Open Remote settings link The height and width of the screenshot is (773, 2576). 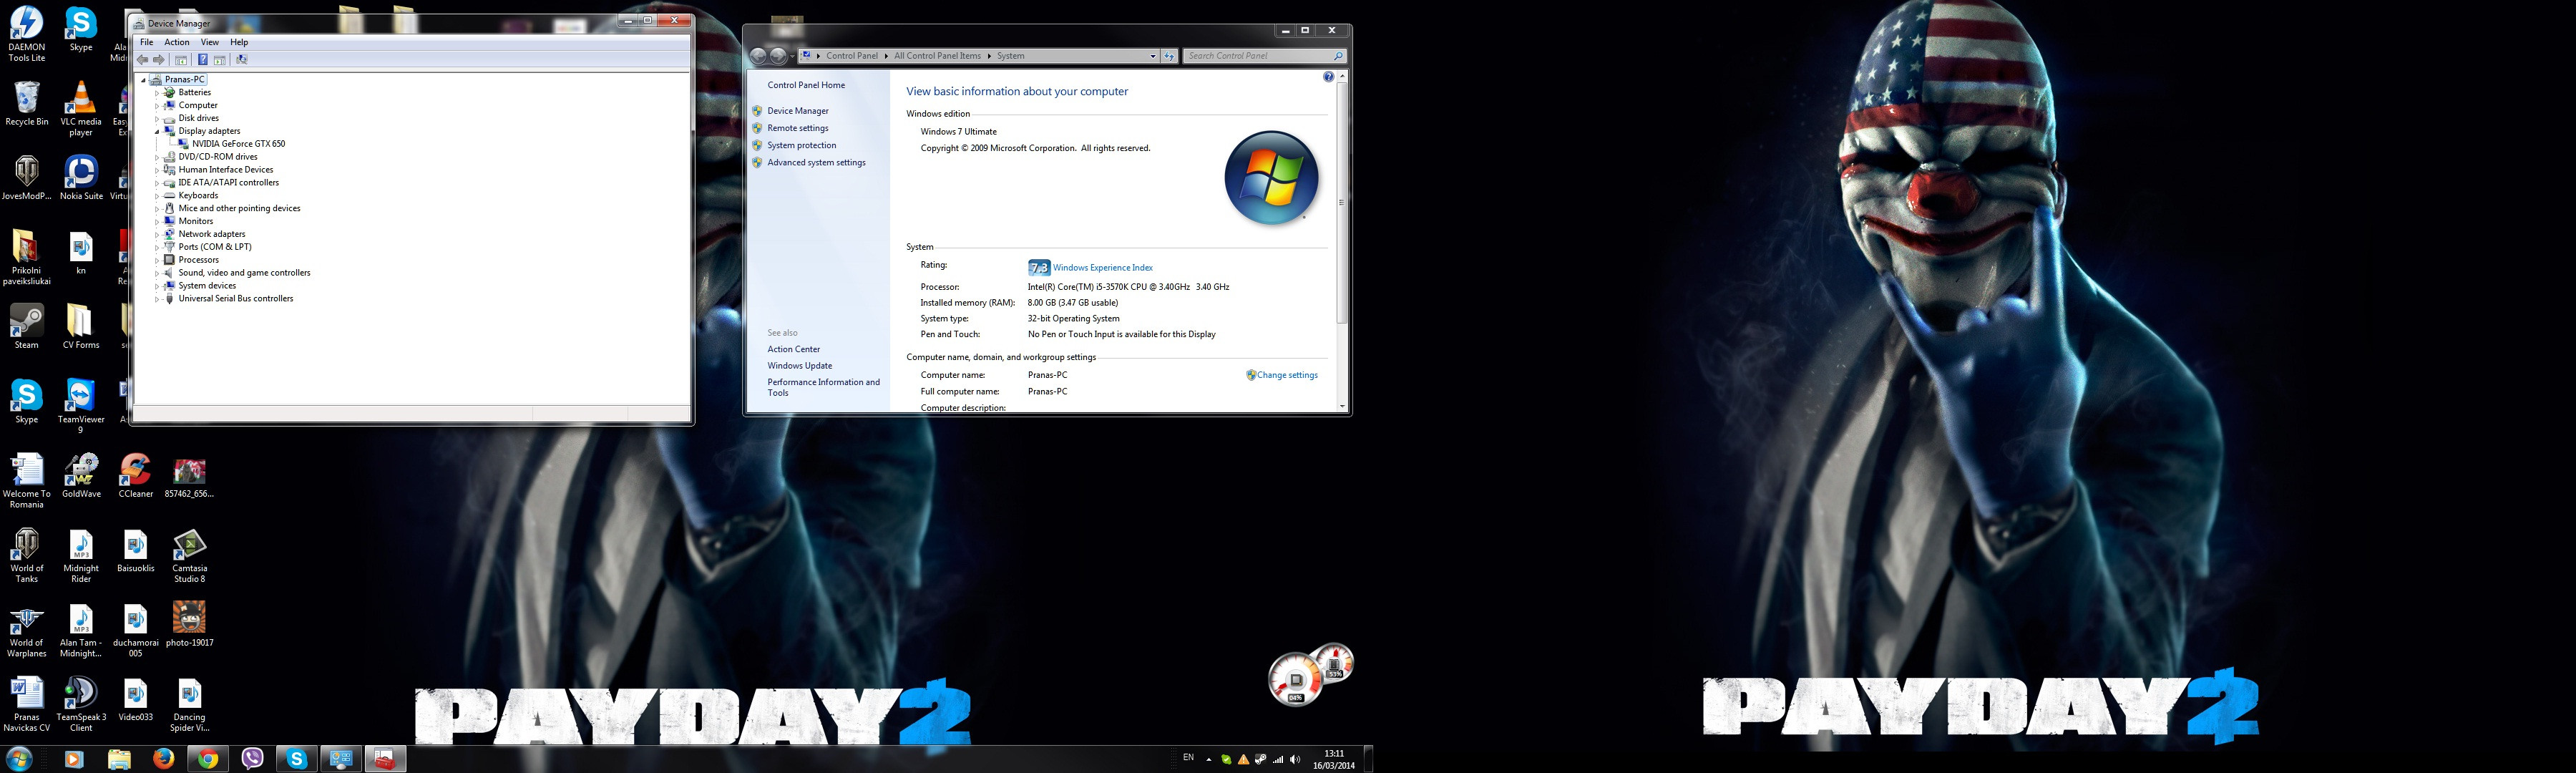click(x=798, y=128)
